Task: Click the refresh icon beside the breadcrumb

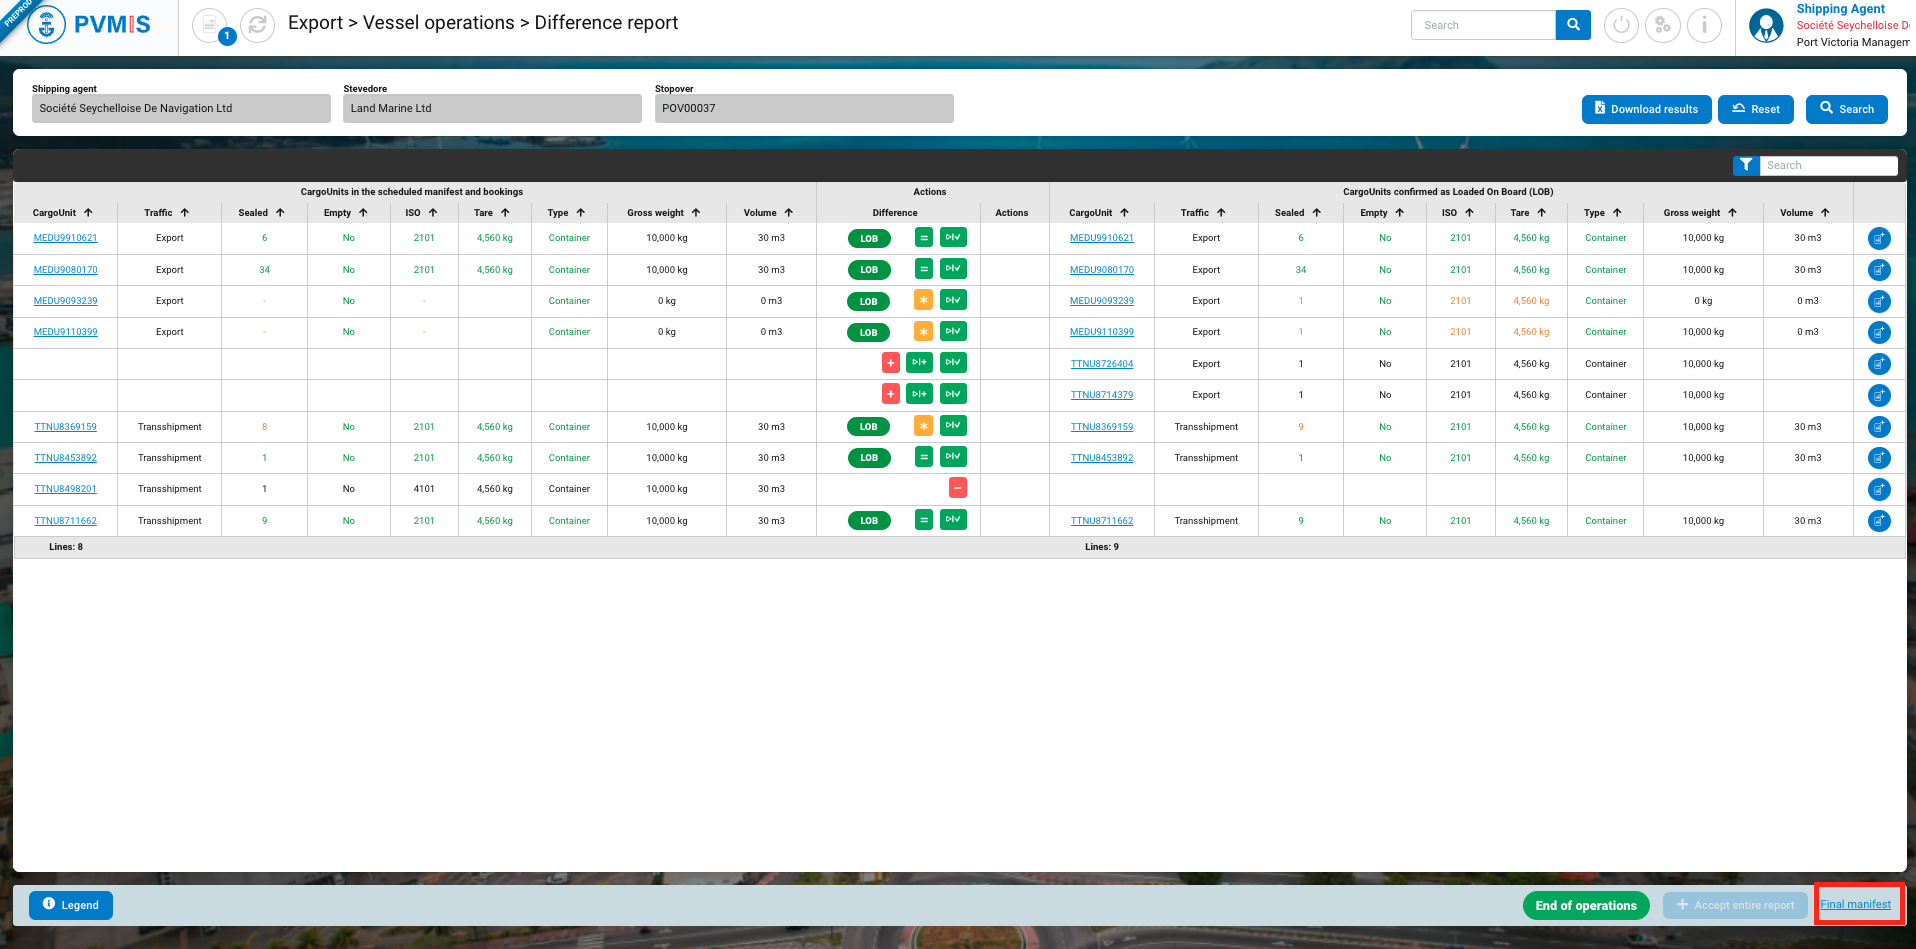Action: [x=257, y=25]
